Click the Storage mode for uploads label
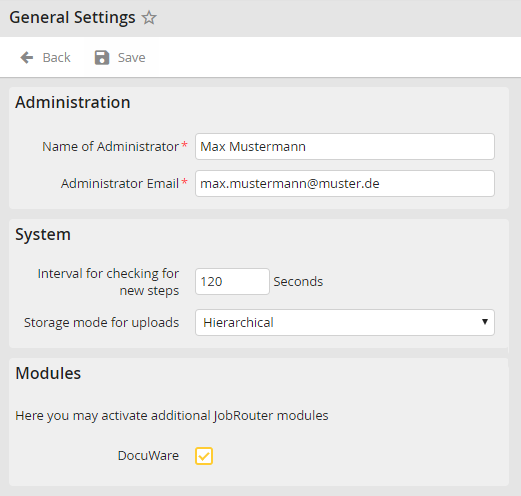Screen dimensions: 521x496 click(x=101, y=323)
